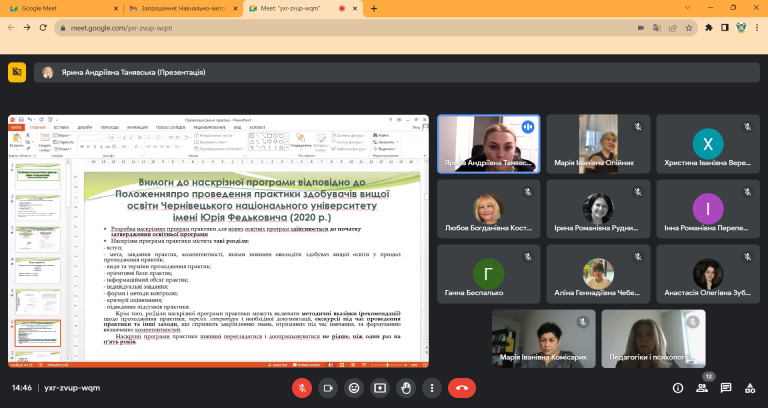Image resolution: width=768 pixels, height=408 pixels.
Task: Unmute the microphone in the Meet control bar
Action: point(302,388)
